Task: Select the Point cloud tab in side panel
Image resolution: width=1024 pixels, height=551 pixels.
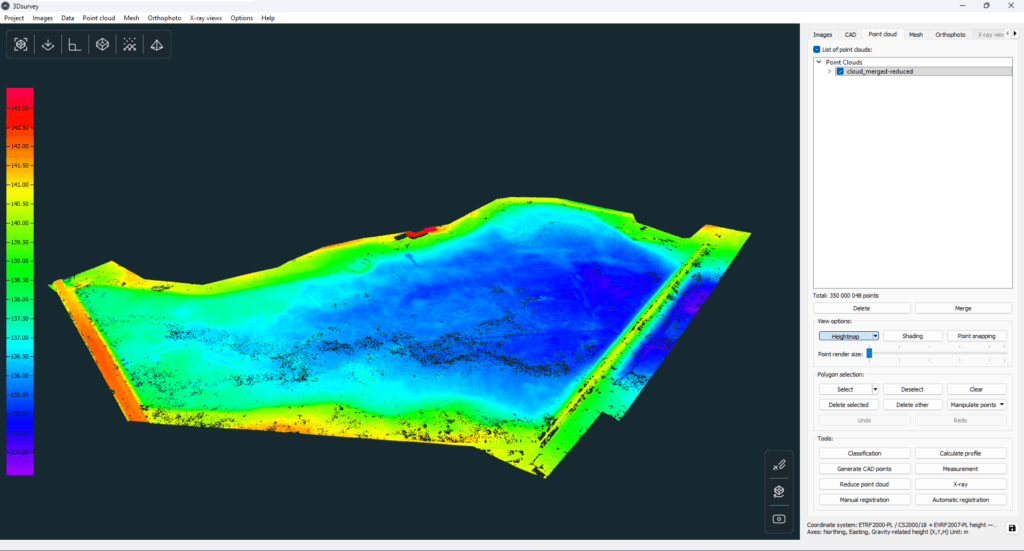Action: pos(882,34)
